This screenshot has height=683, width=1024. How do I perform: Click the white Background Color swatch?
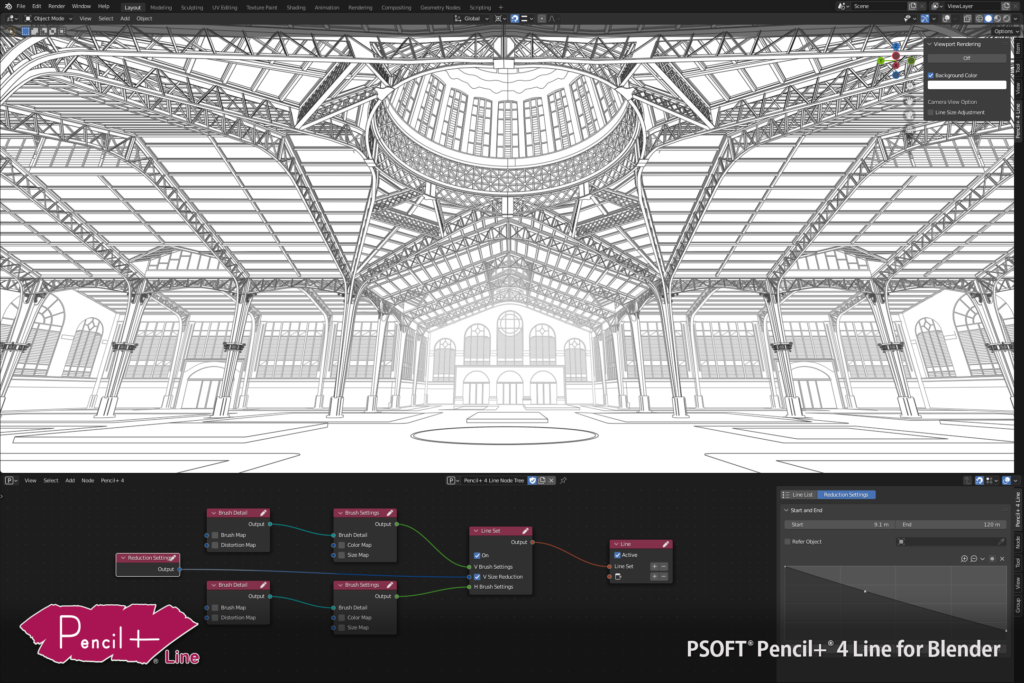pyautogui.click(x=966, y=84)
